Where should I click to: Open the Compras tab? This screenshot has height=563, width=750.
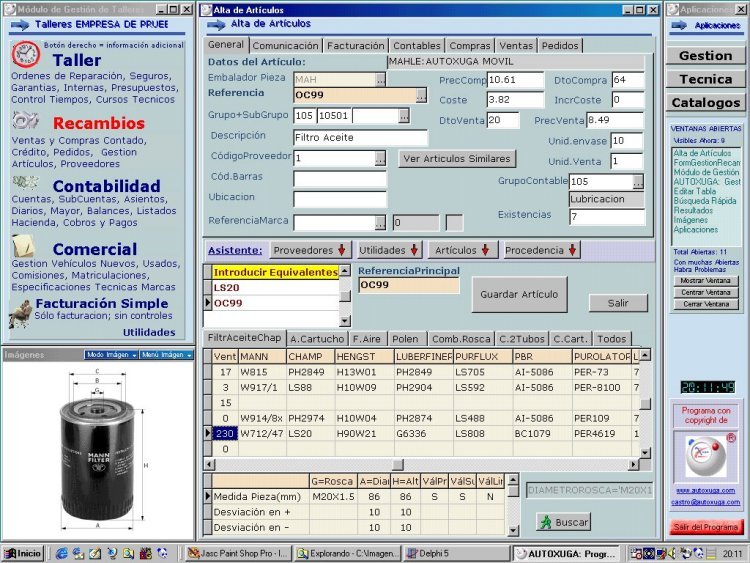[470, 45]
